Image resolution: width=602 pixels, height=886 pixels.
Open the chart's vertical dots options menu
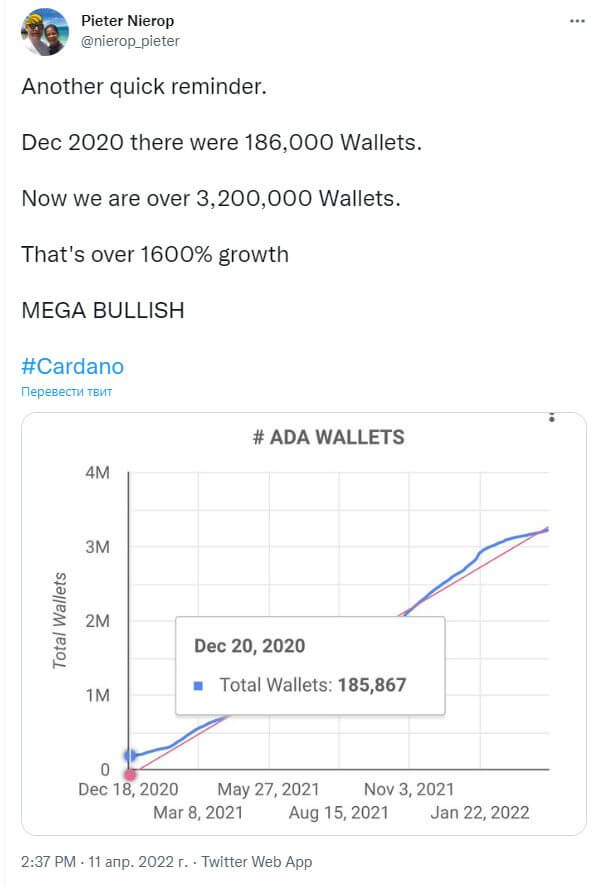pyautogui.click(x=552, y=417)
